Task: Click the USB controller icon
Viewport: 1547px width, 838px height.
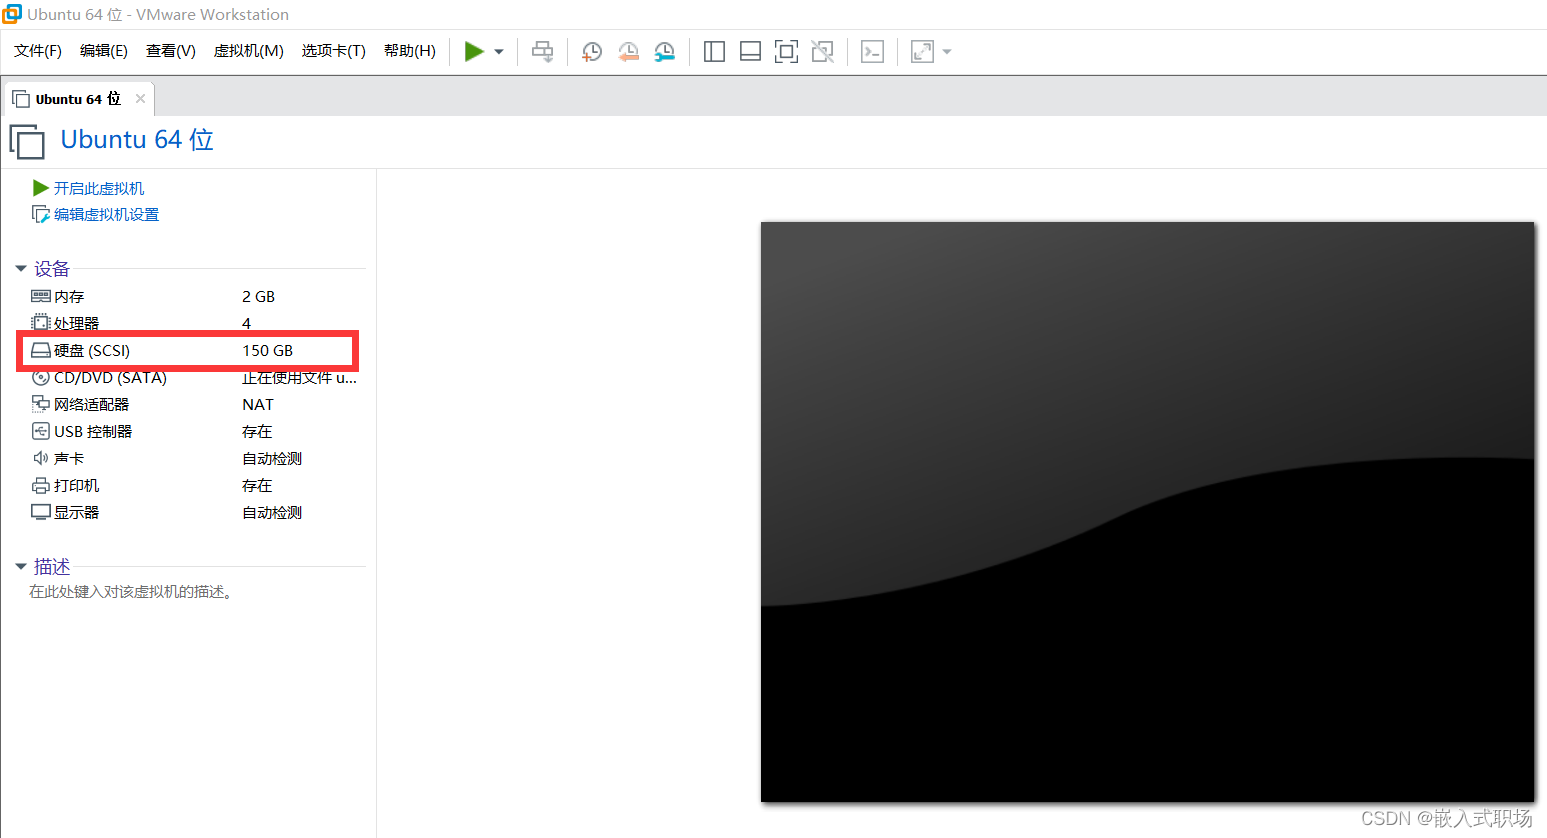Action: pyautogui.click(x=41, y=431)
